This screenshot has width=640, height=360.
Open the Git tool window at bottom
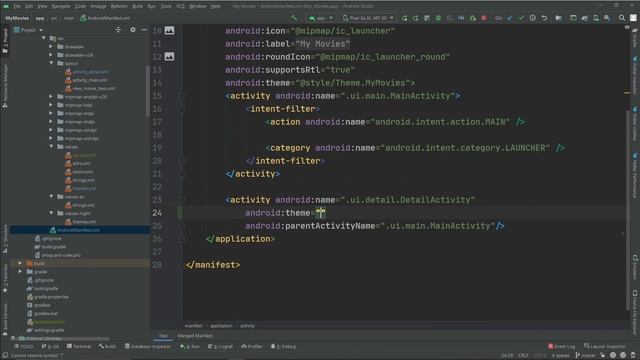(50, 347)
